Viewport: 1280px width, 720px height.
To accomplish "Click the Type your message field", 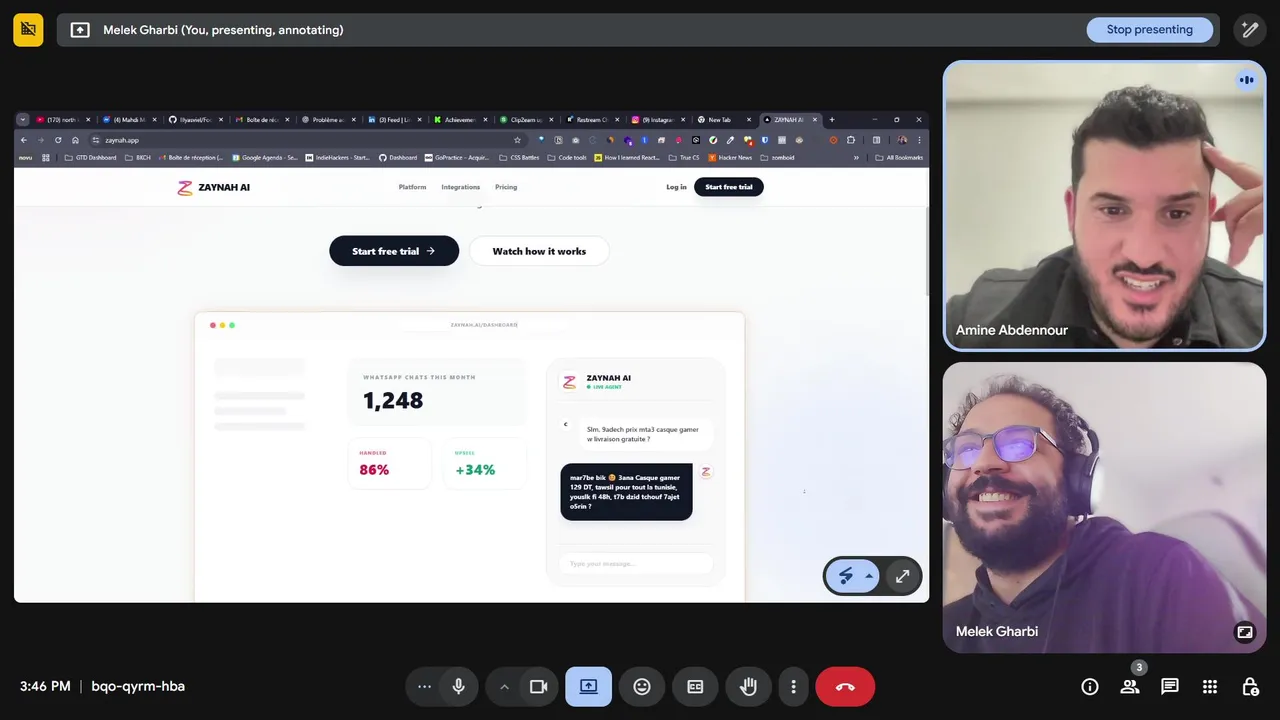I will tap(636, 564).
